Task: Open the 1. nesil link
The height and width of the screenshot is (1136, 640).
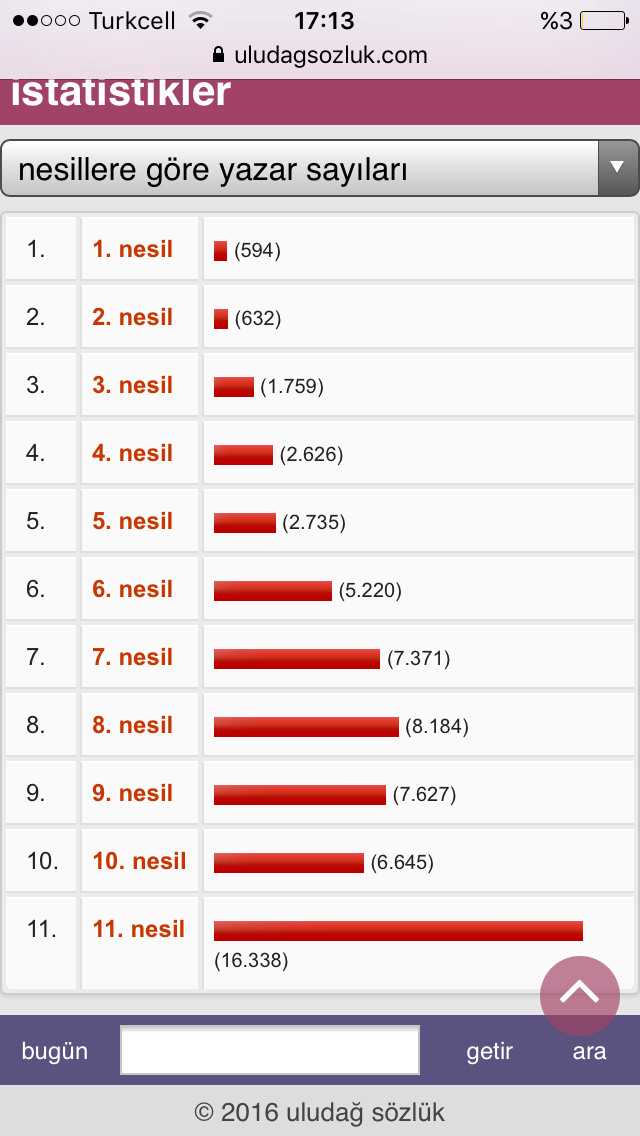Action: [x=133, y=249]
